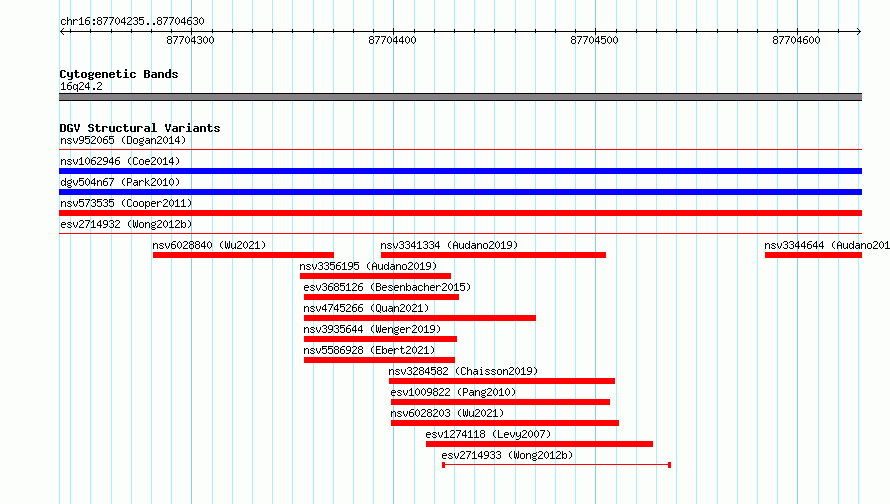
Task: Click the red bar under nsv6028840 (Wu2021)
Action: [243, 255]
